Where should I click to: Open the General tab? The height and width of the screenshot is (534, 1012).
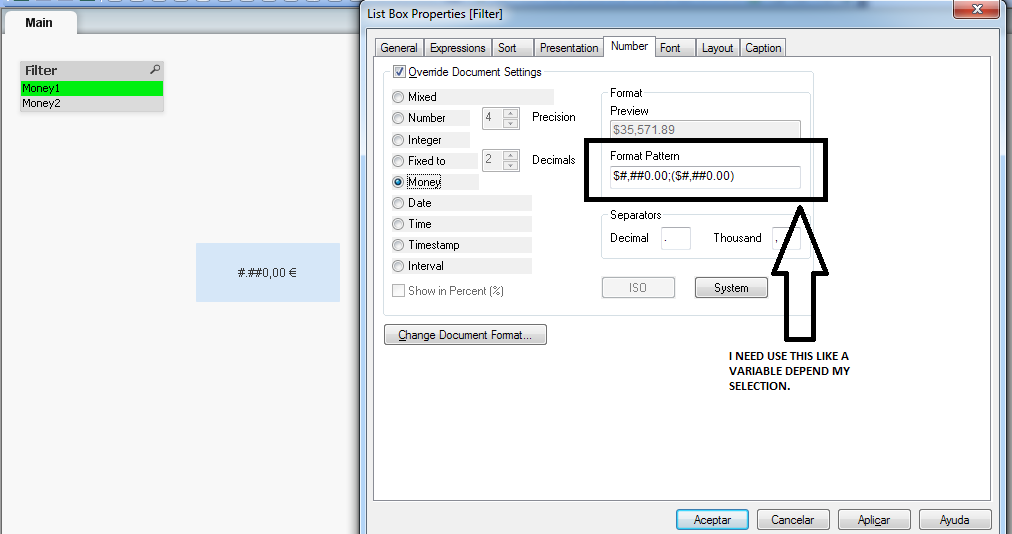click(399, 48)
